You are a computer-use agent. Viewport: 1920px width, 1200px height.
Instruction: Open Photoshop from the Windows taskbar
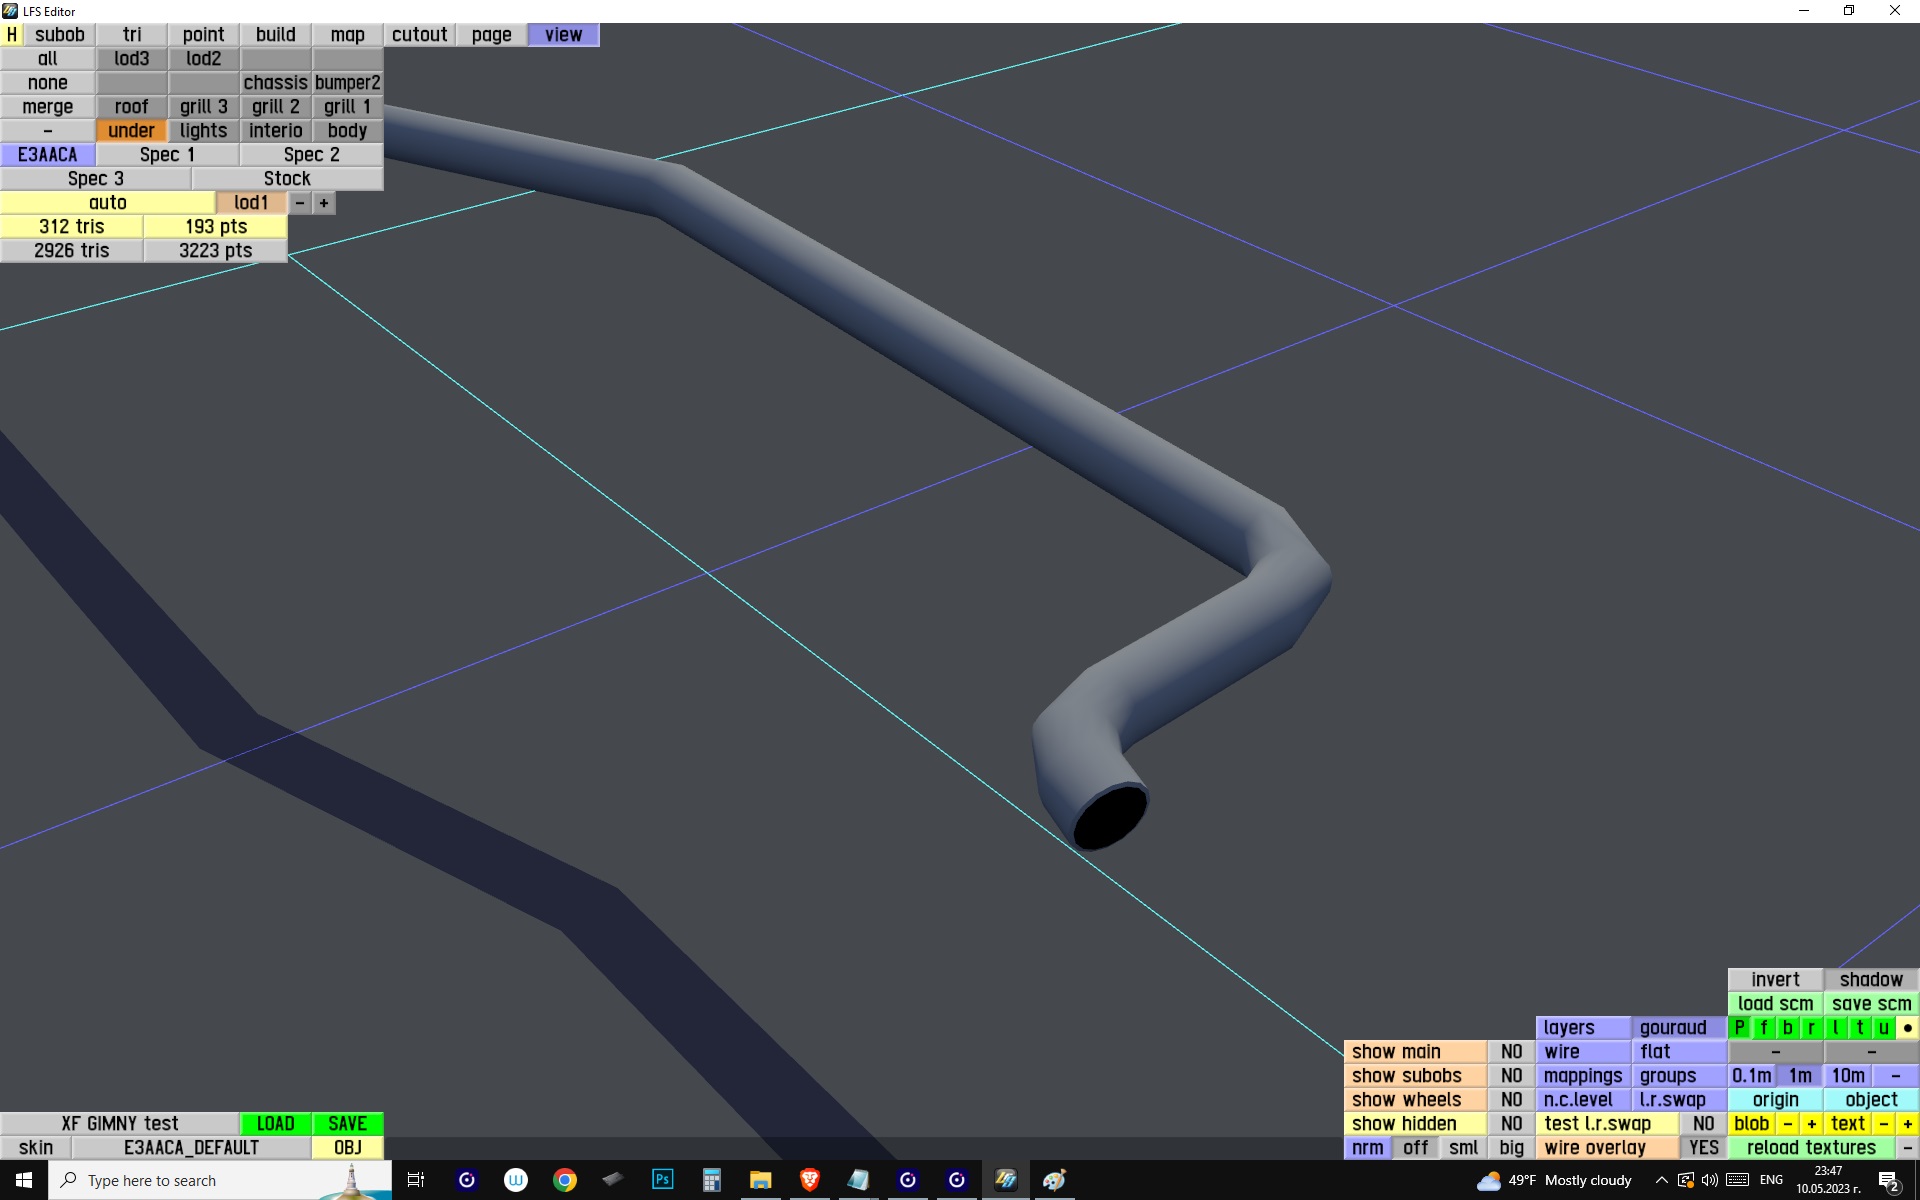pyautogui.click(x=662, y=1180)
